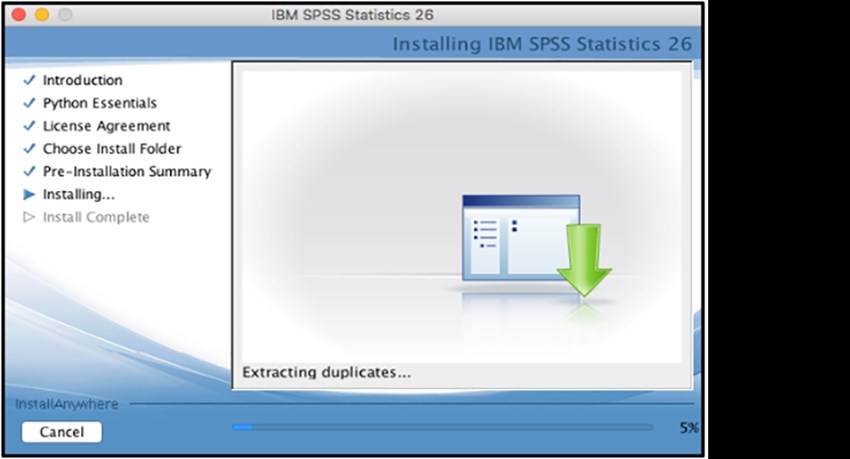This screenshot has height=459, width=850.
Task: Click the InstallAnywhere label
Action: click(x=67, y=404)
